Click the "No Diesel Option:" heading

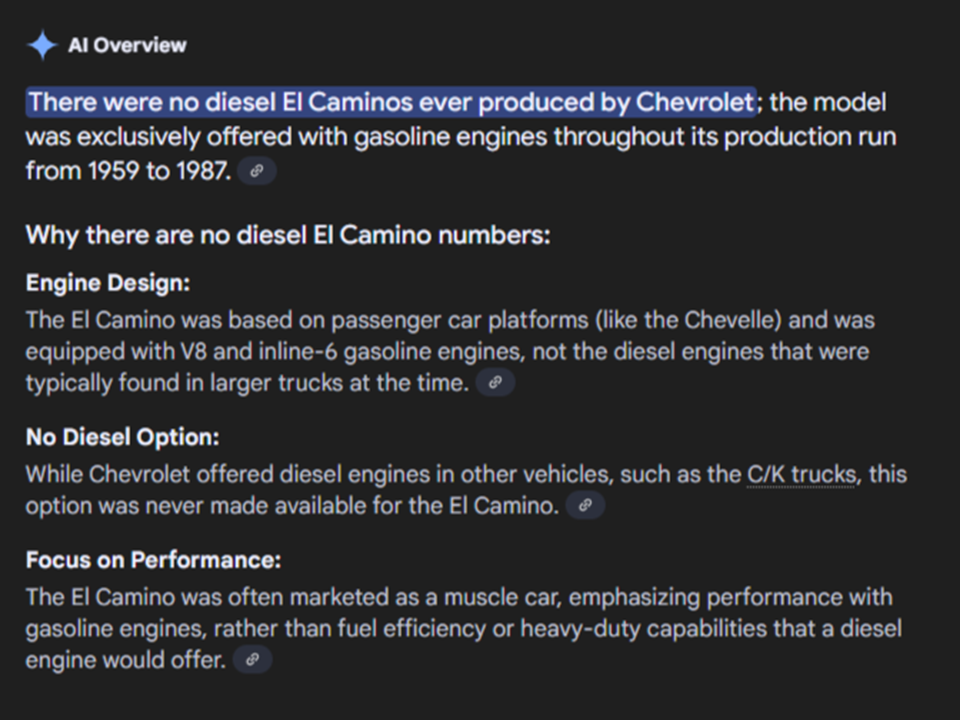tap(122, 437)
